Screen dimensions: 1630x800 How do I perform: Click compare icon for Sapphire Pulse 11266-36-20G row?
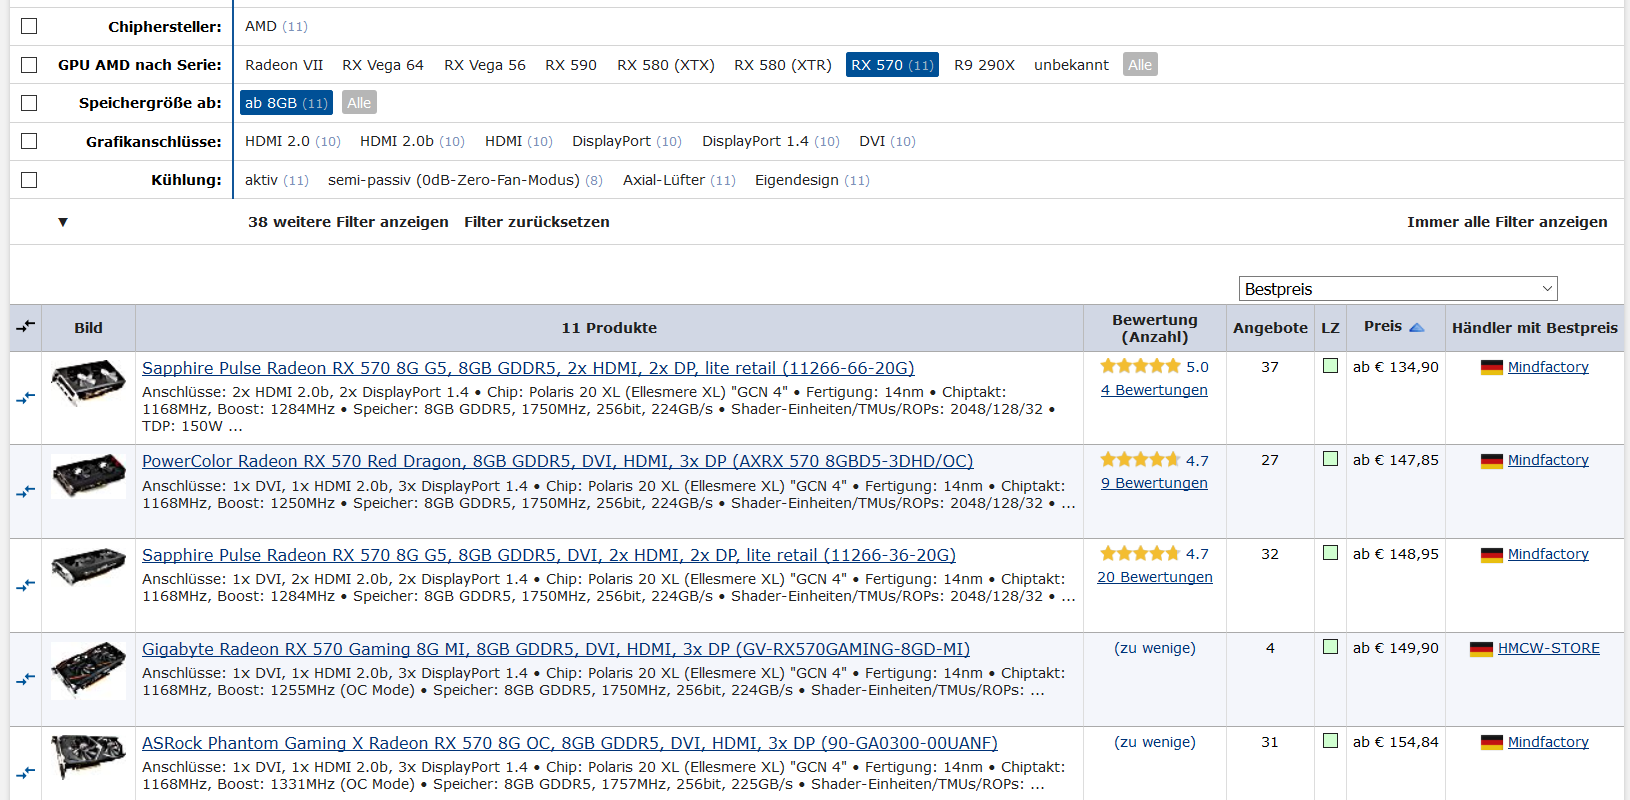[x=26, y=585]
